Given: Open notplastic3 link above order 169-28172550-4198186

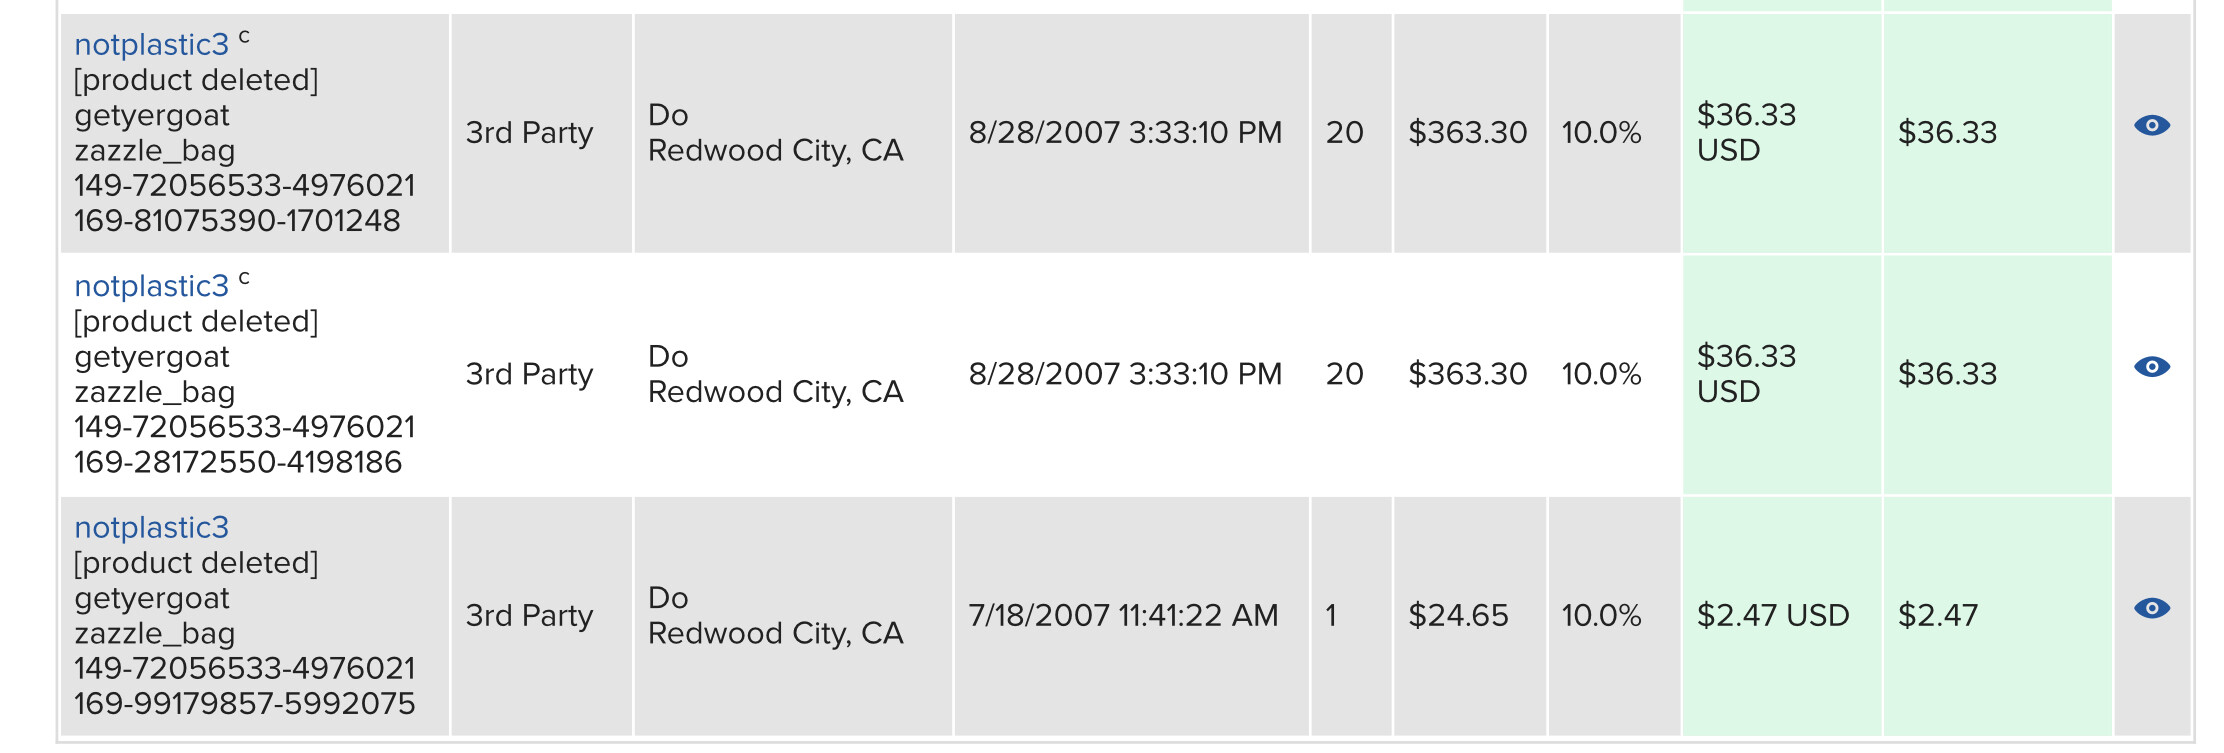Looking at the screenshot, I should (x=152, y=286).
